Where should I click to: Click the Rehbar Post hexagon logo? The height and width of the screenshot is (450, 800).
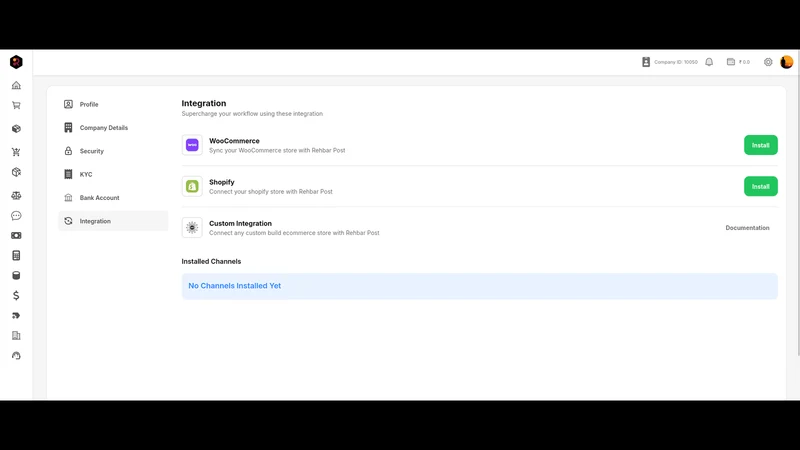pos(16,62)
